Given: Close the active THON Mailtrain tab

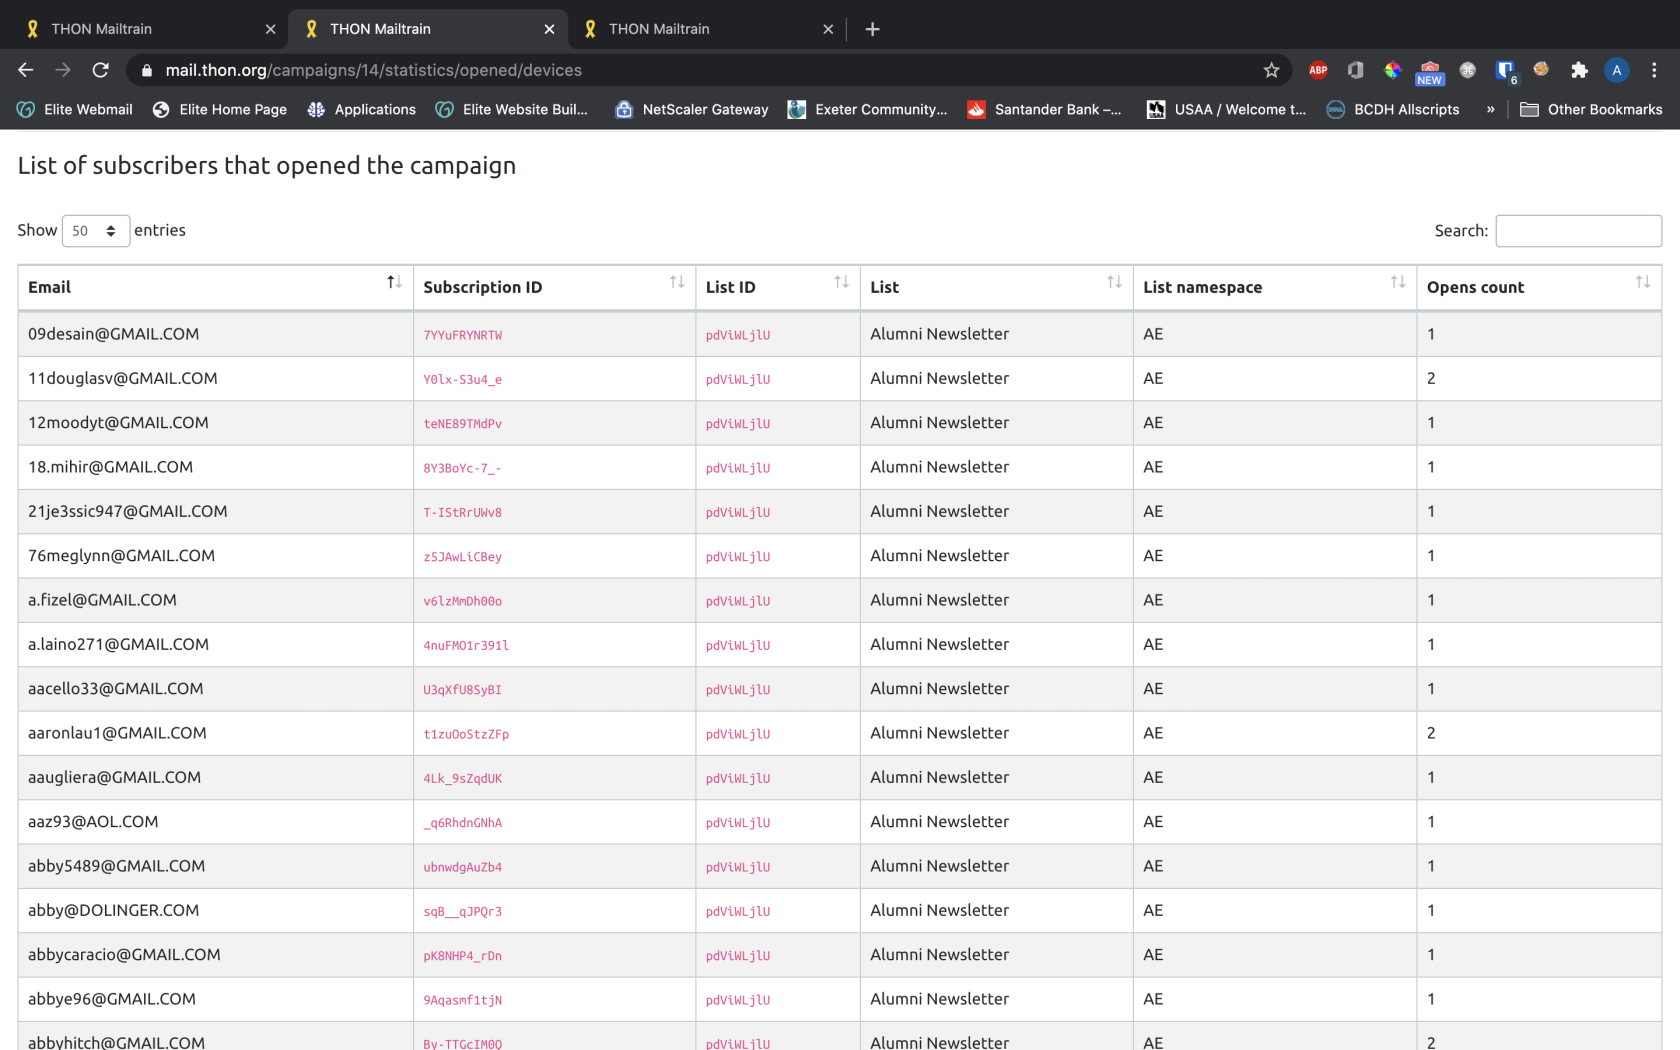Looking at the screenshot, I should (549, 29).
